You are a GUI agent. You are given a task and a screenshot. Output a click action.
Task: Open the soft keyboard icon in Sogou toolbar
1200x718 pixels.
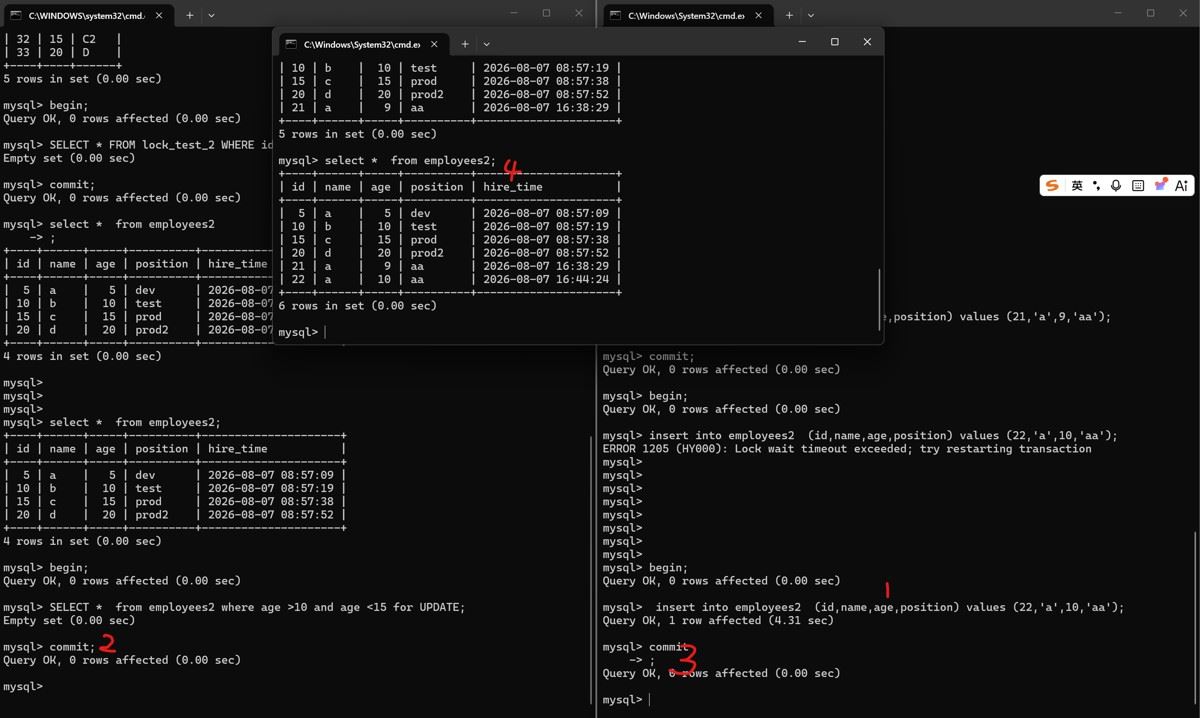(1138, 185)
